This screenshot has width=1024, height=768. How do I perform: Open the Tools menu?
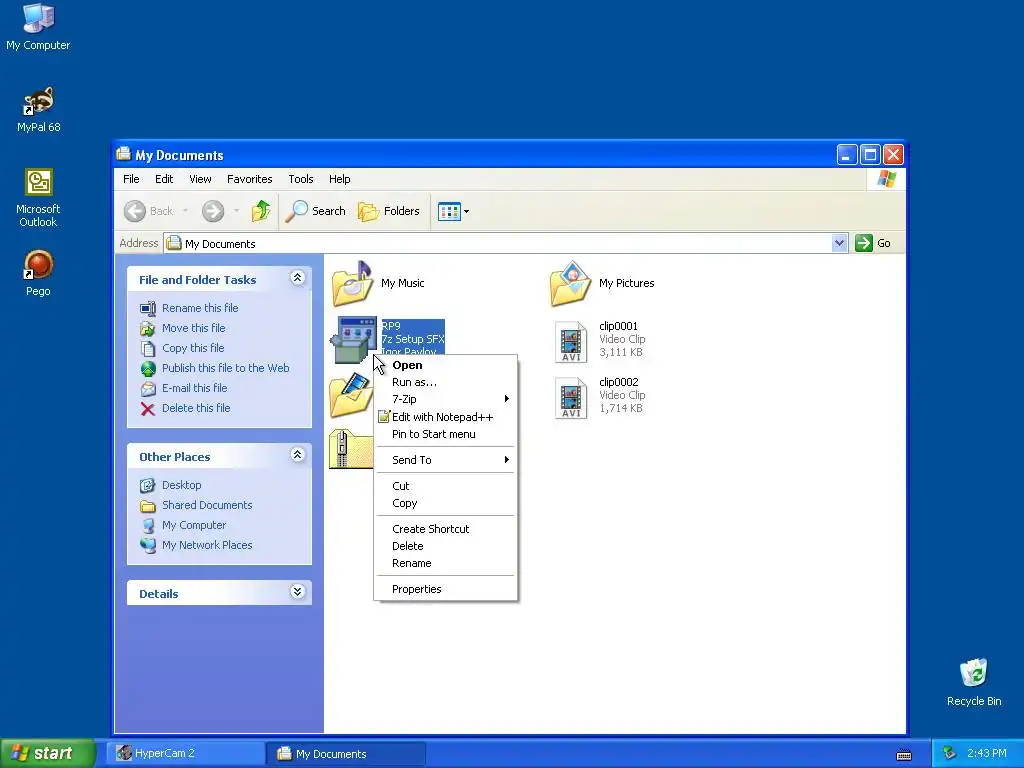[x=300, y=179]
